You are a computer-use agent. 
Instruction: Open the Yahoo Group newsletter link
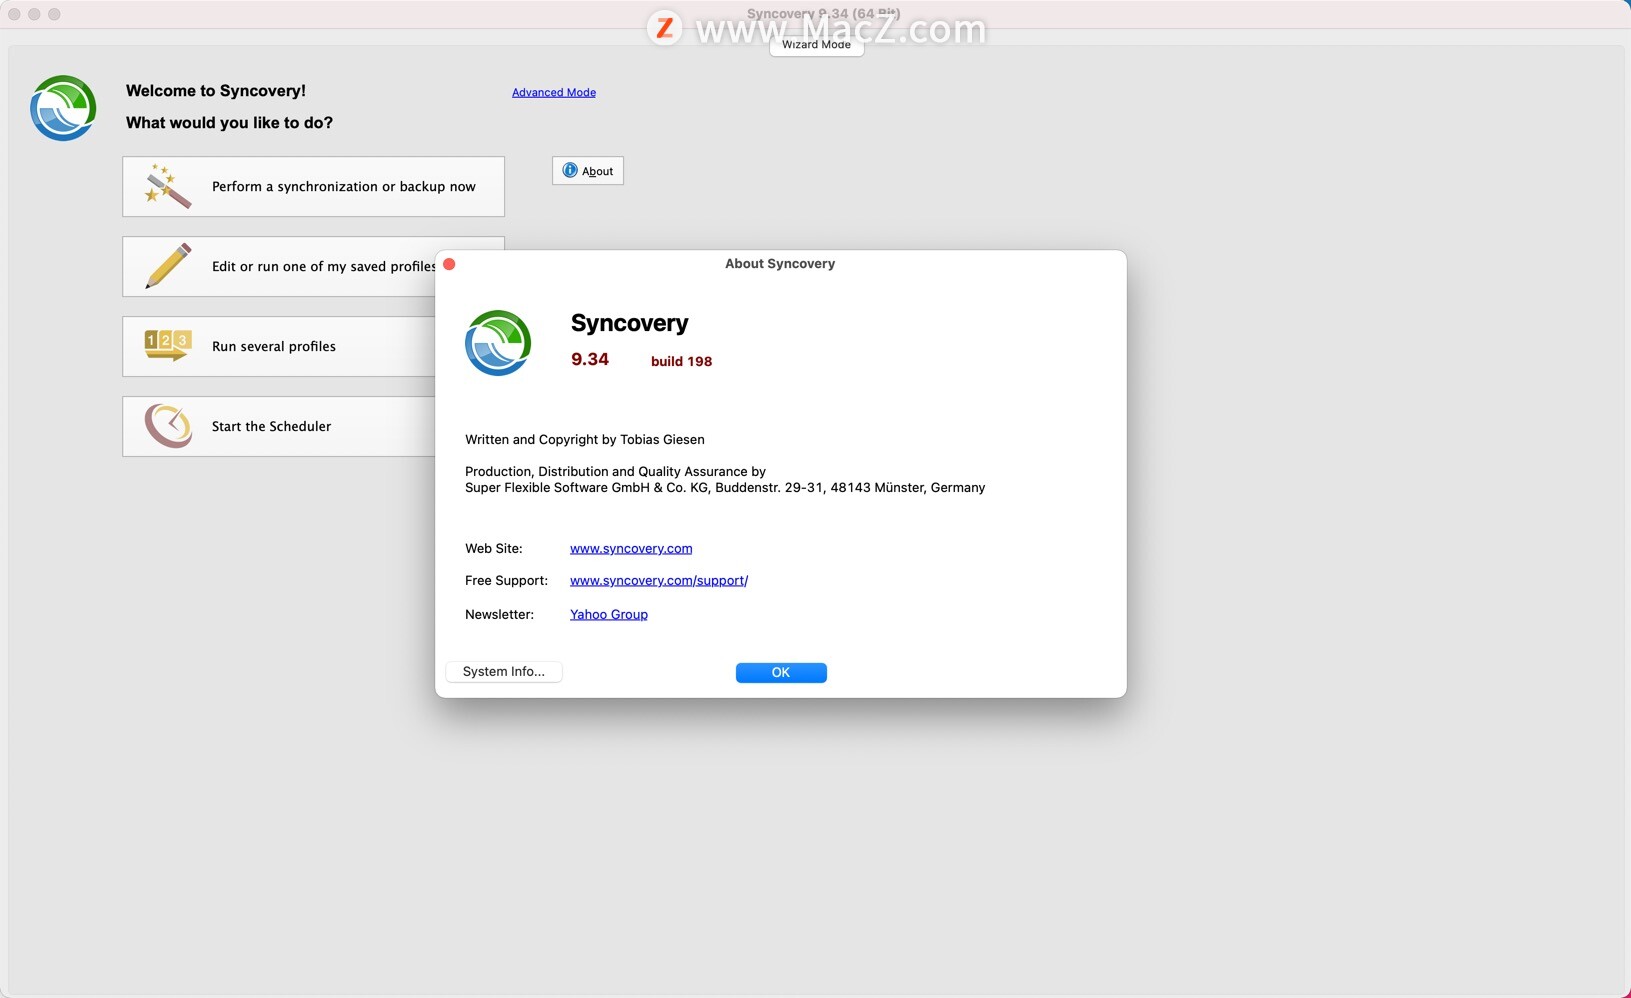(x=609, y=614)
